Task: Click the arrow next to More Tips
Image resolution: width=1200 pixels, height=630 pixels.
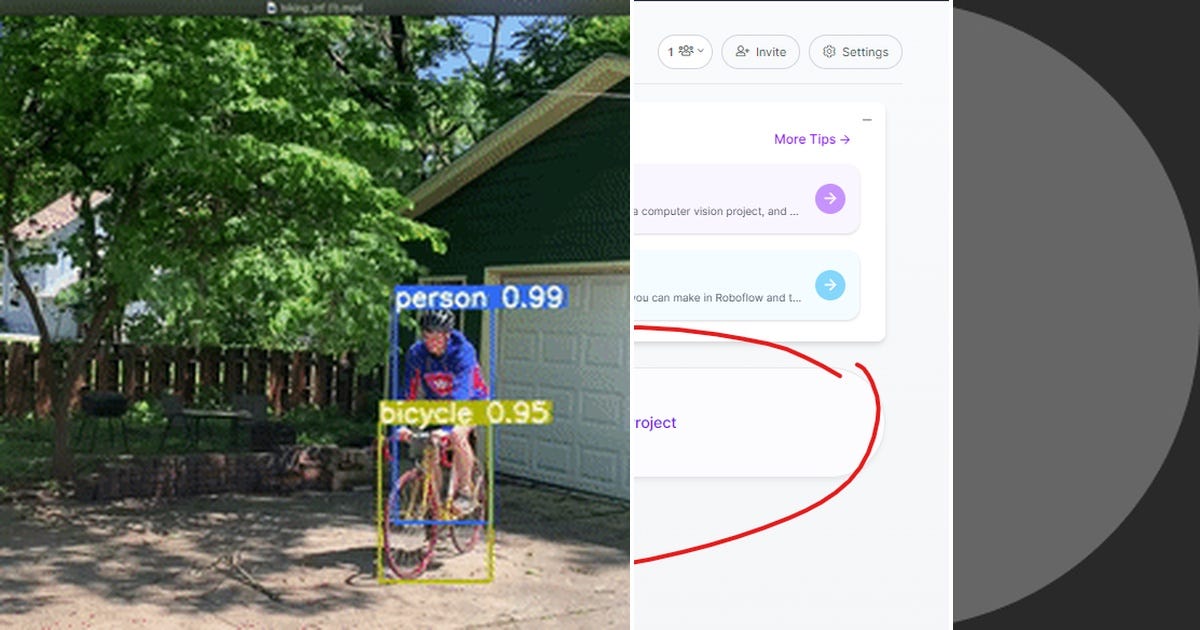Action: pos(846,139)
